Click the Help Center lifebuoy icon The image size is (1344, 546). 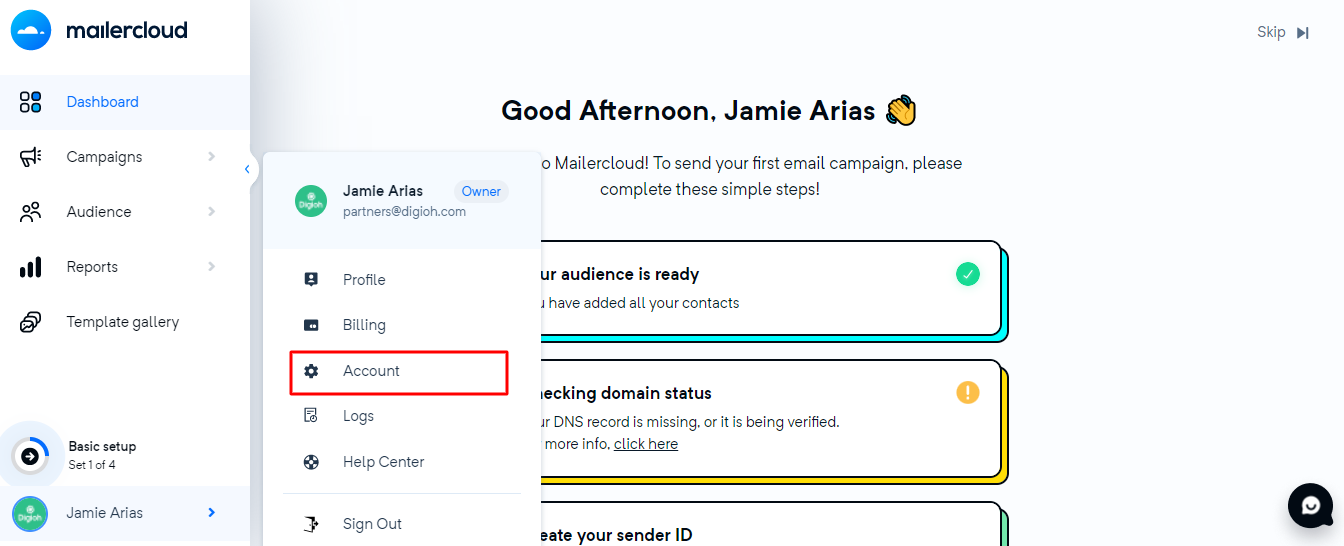coord(311,462)
